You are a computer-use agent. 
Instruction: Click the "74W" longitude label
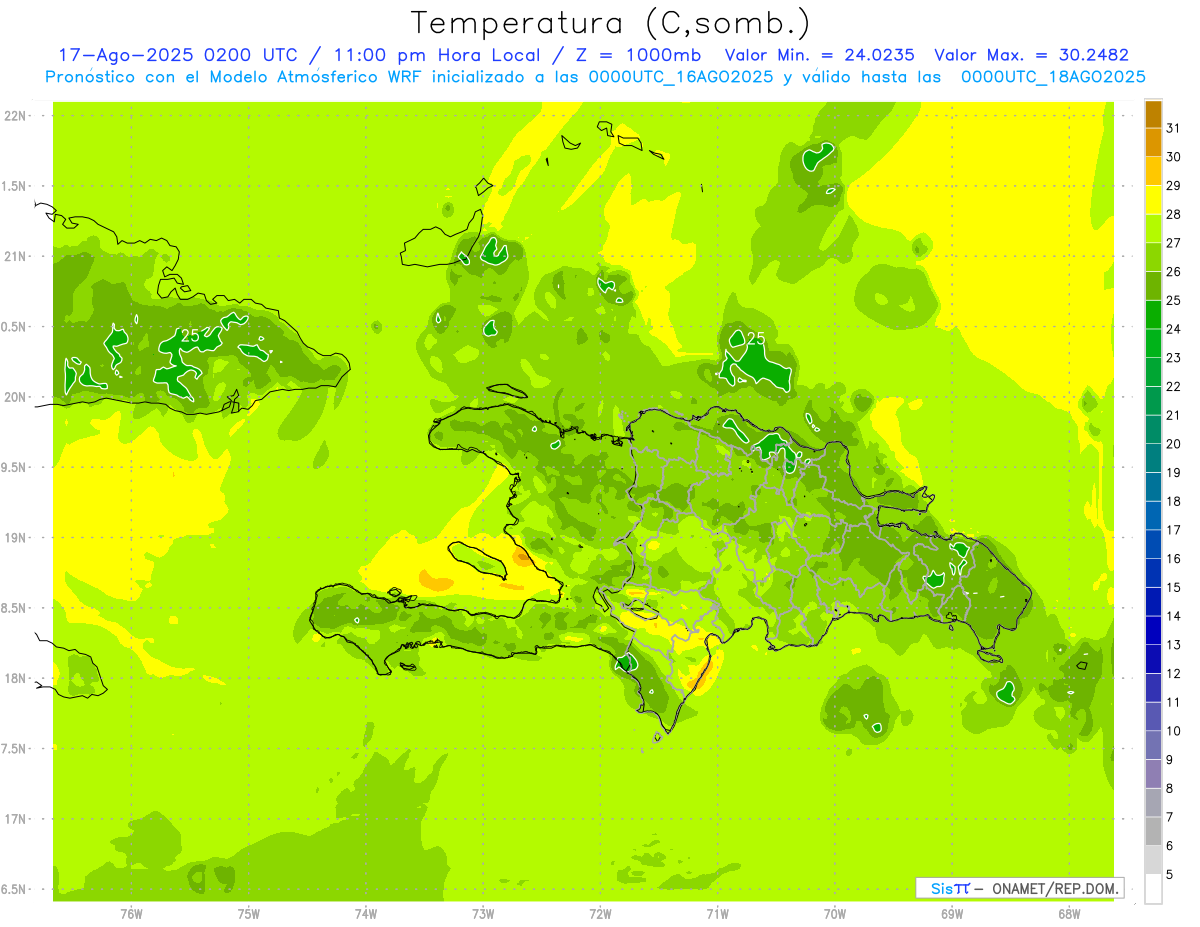(x=366, y=914)
